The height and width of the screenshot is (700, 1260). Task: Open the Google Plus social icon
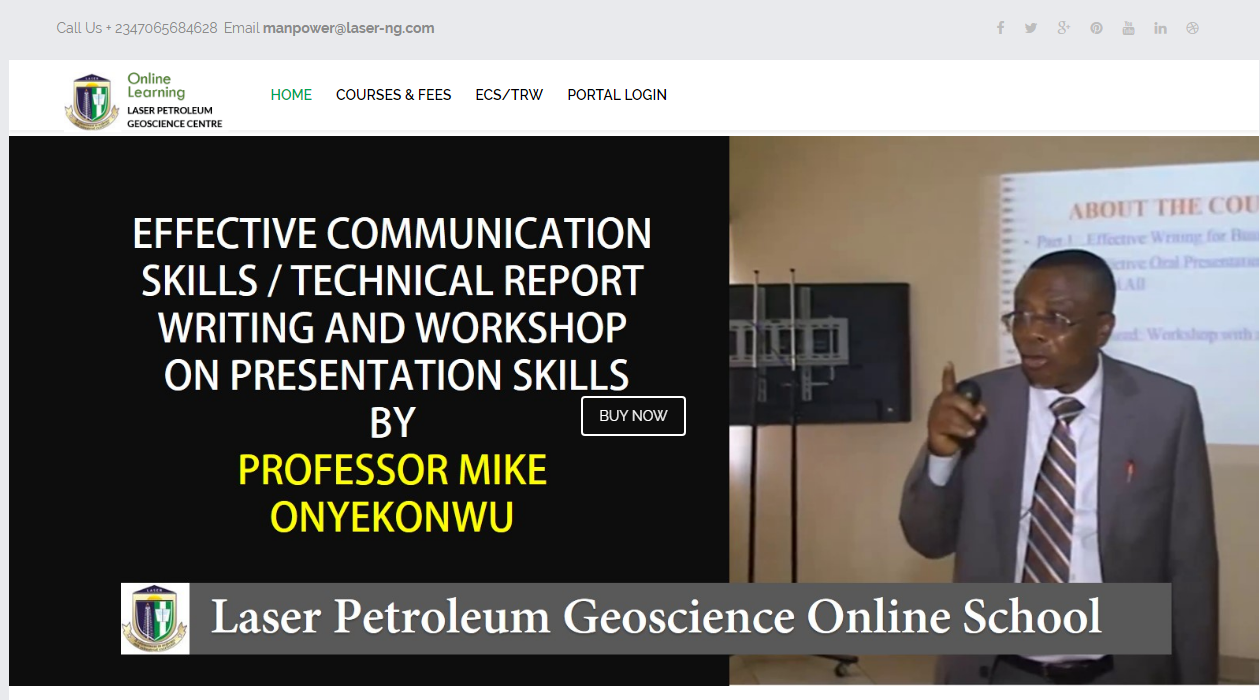tap(1064, 28)
